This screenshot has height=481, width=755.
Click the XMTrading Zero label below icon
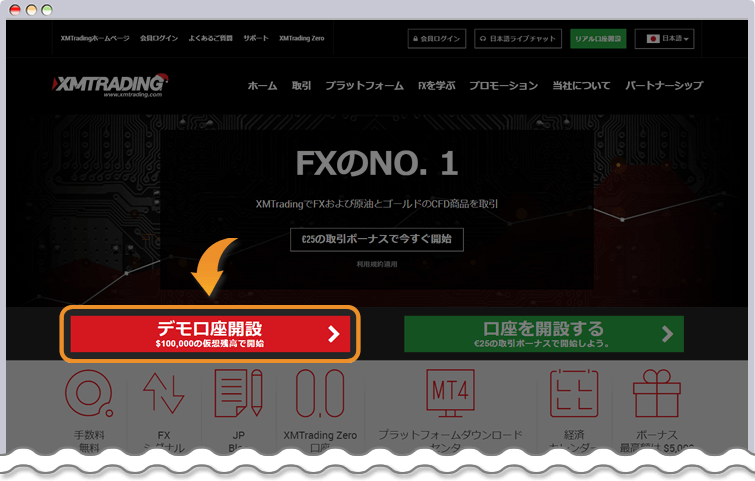tap(320, 435)
